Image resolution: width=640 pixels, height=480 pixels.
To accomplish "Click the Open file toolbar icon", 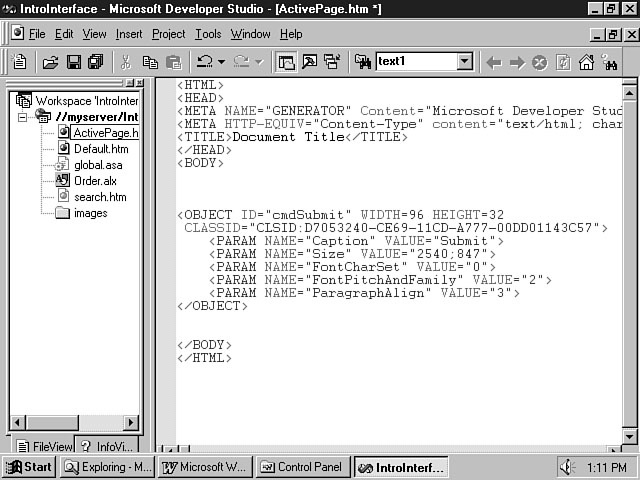I will coord(50,62).
